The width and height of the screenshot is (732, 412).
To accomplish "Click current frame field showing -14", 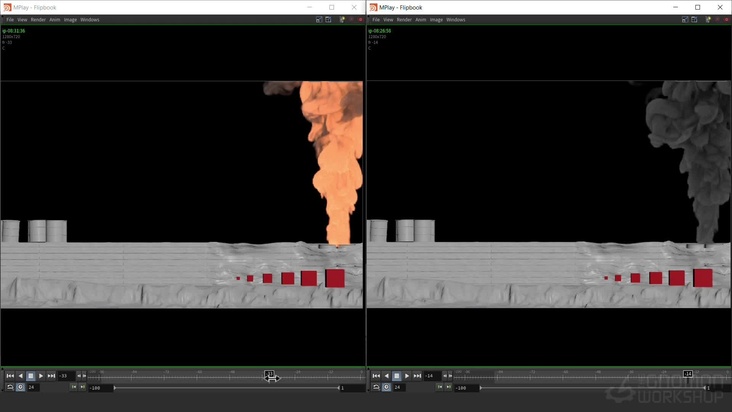I will click(x=433, y=376).
